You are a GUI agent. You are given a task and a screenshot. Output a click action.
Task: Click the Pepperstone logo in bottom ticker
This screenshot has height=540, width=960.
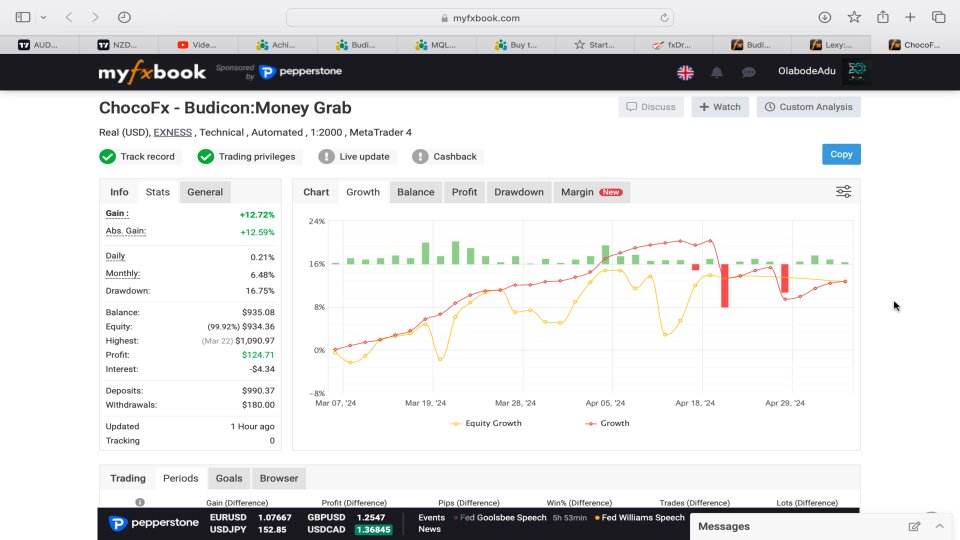(x=154, y=523)
